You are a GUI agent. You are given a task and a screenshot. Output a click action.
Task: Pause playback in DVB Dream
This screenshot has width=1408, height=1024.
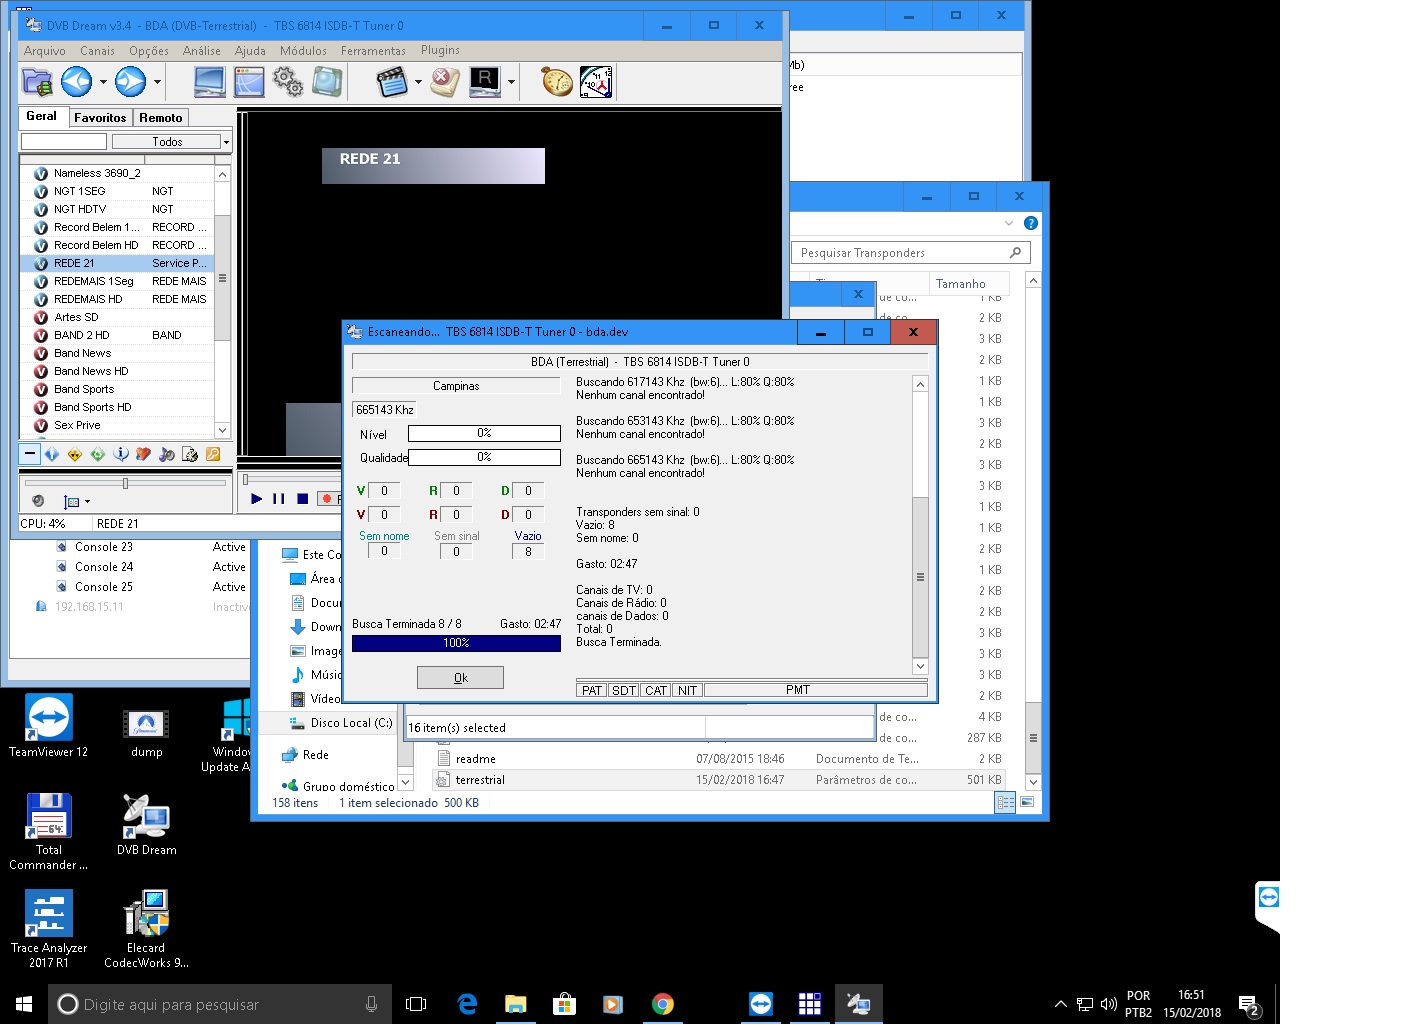coord(279,498)
